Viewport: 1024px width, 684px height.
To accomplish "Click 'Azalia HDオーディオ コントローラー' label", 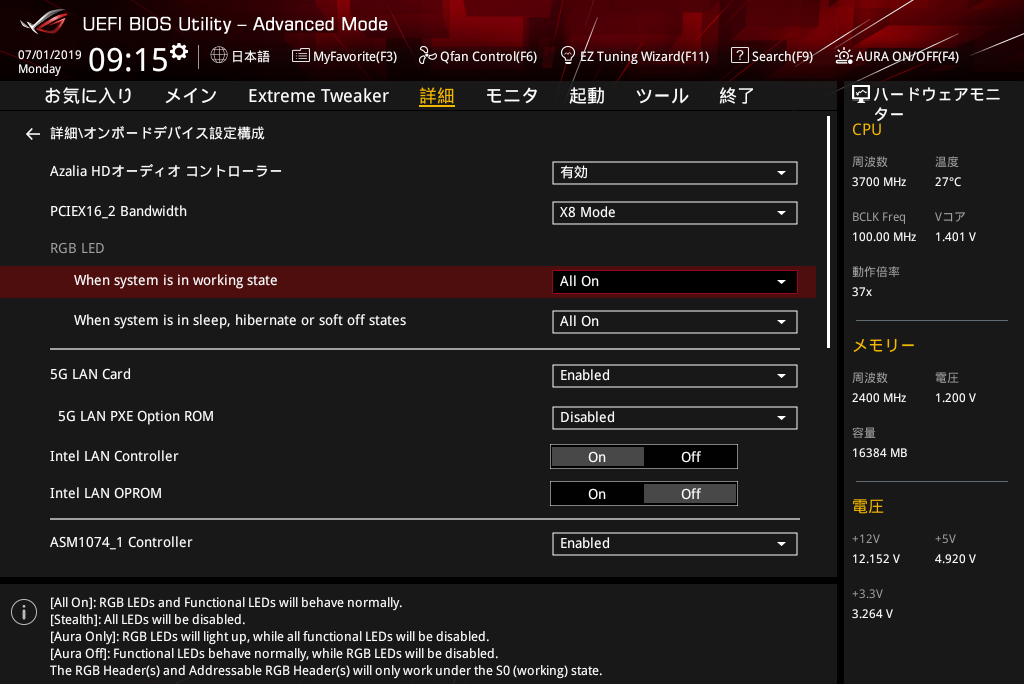I will tap(166, 172).
